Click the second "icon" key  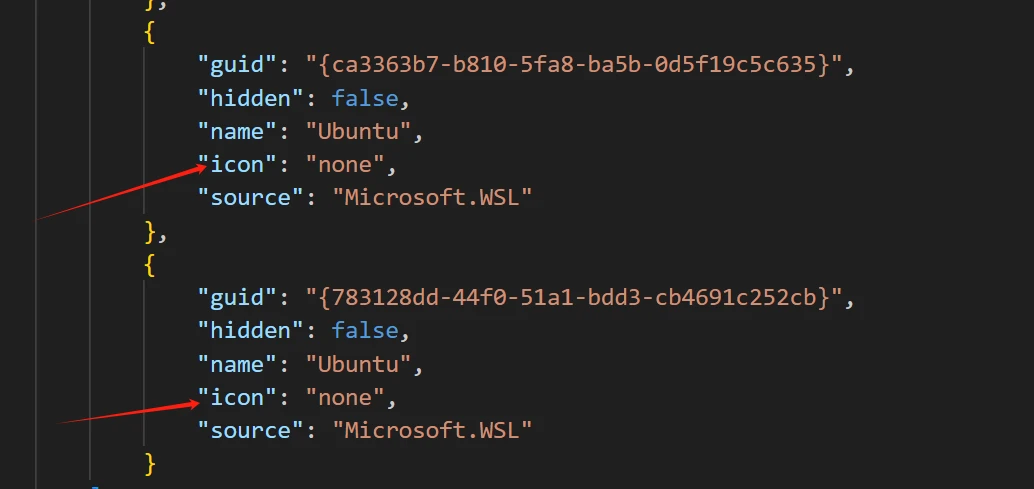237,397
